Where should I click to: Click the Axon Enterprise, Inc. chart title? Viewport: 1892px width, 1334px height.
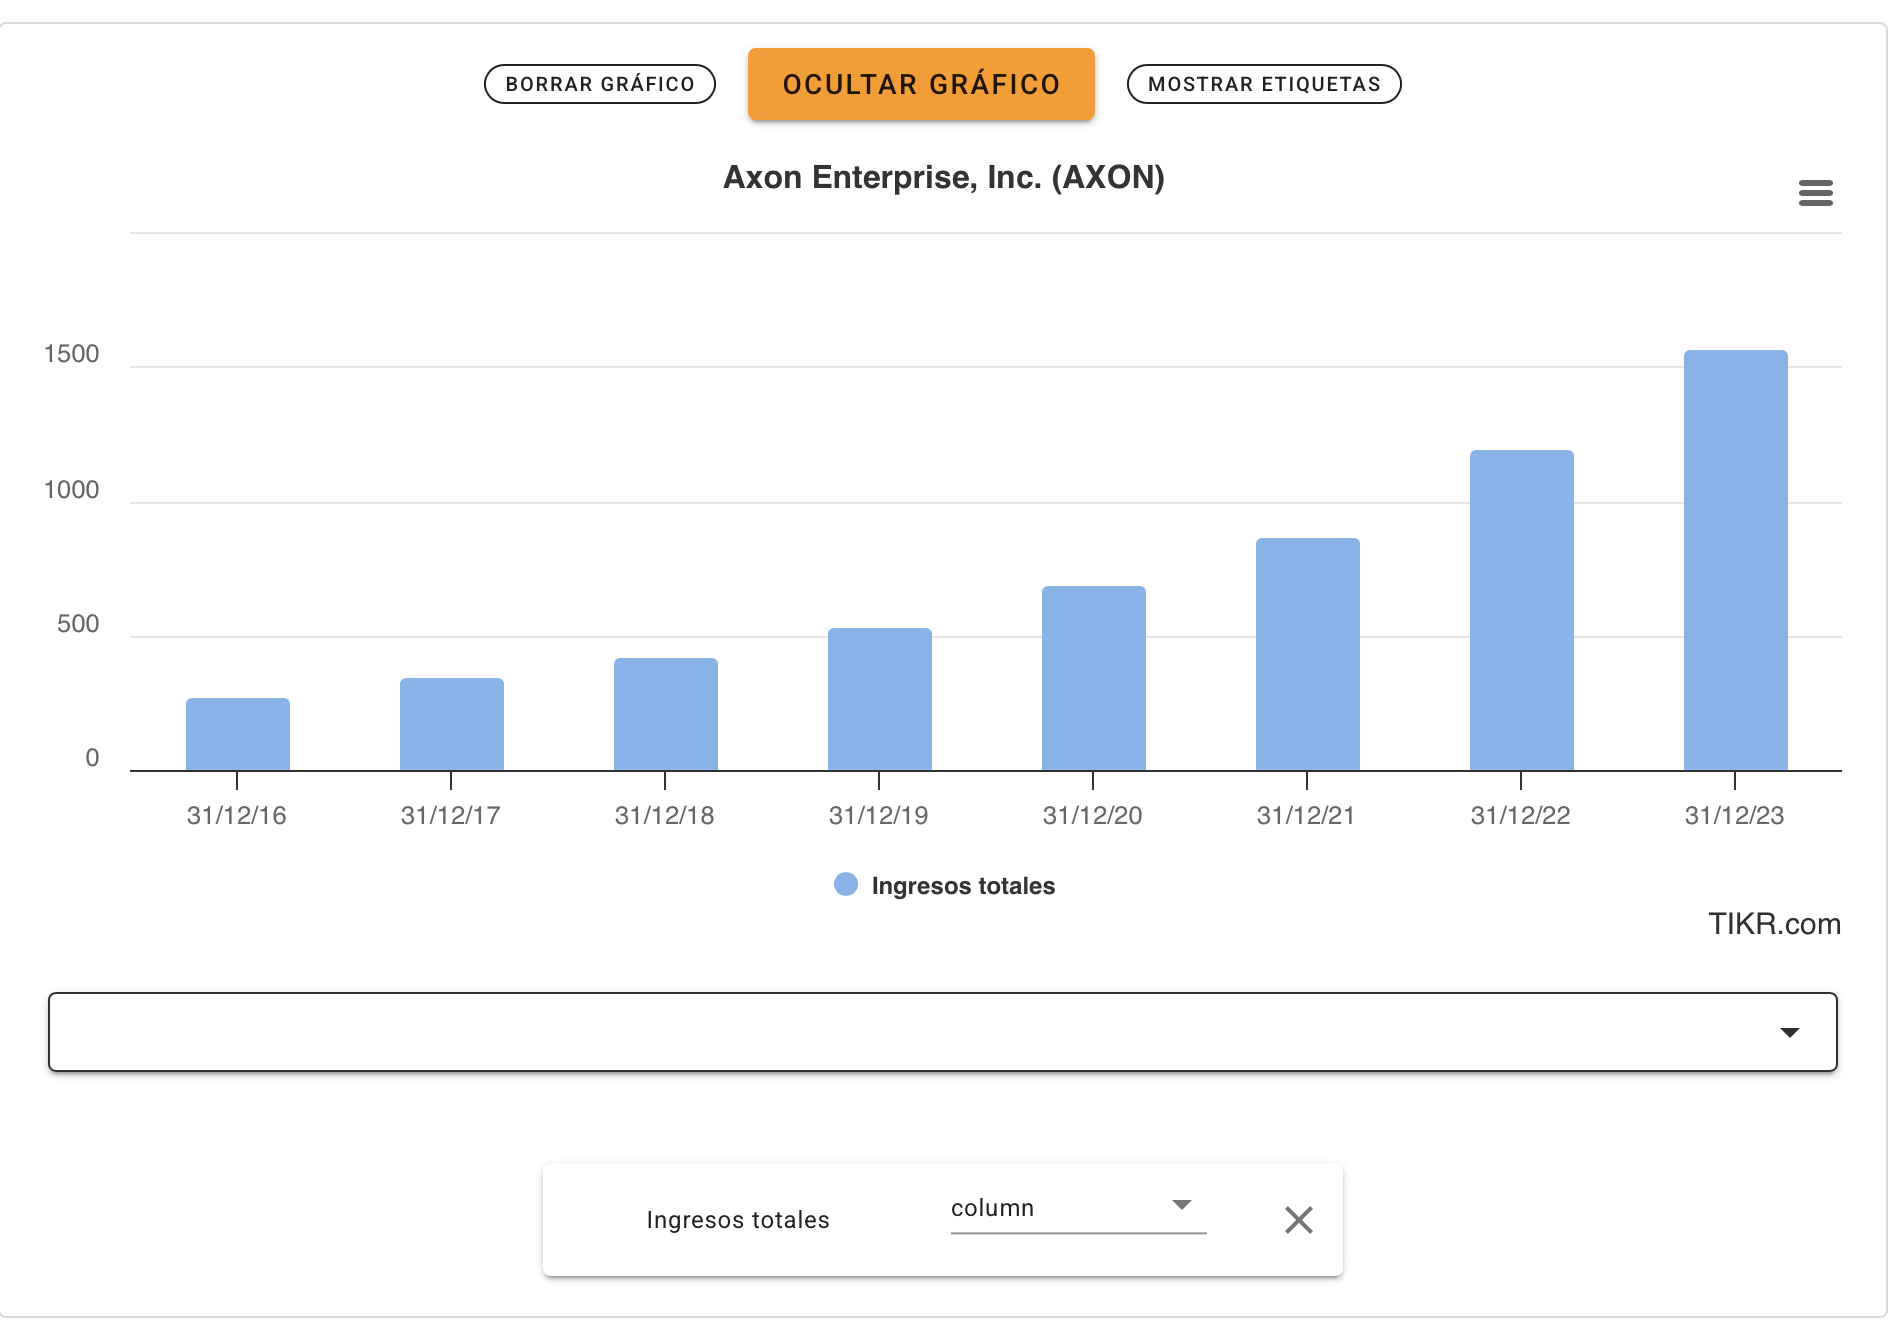click(944, 177)
